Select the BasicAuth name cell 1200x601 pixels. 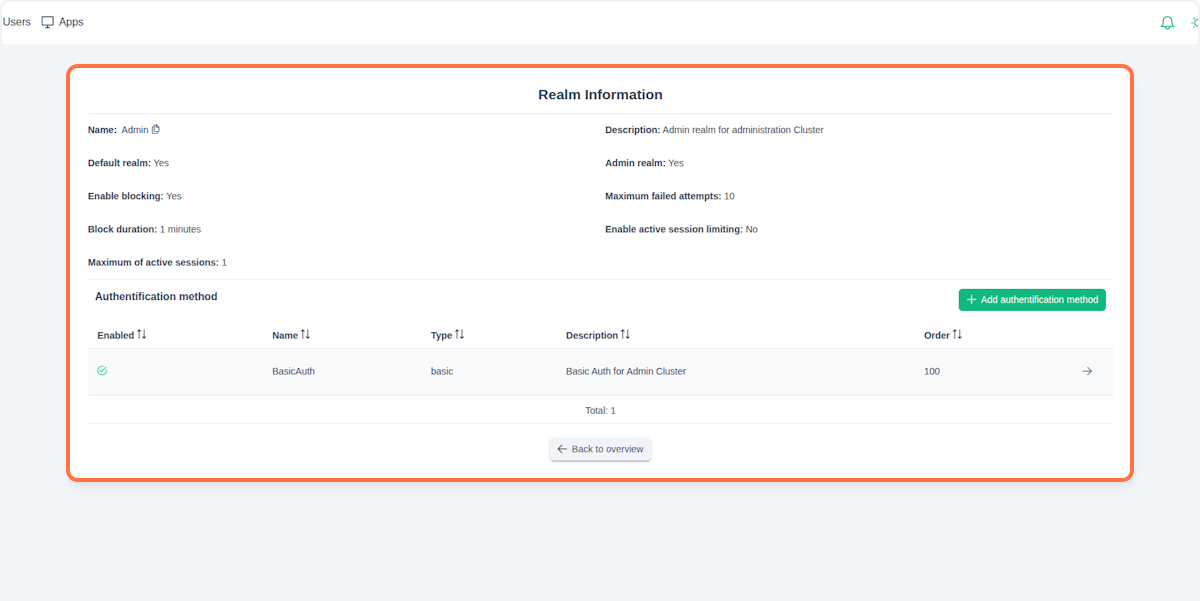(293, 371)
